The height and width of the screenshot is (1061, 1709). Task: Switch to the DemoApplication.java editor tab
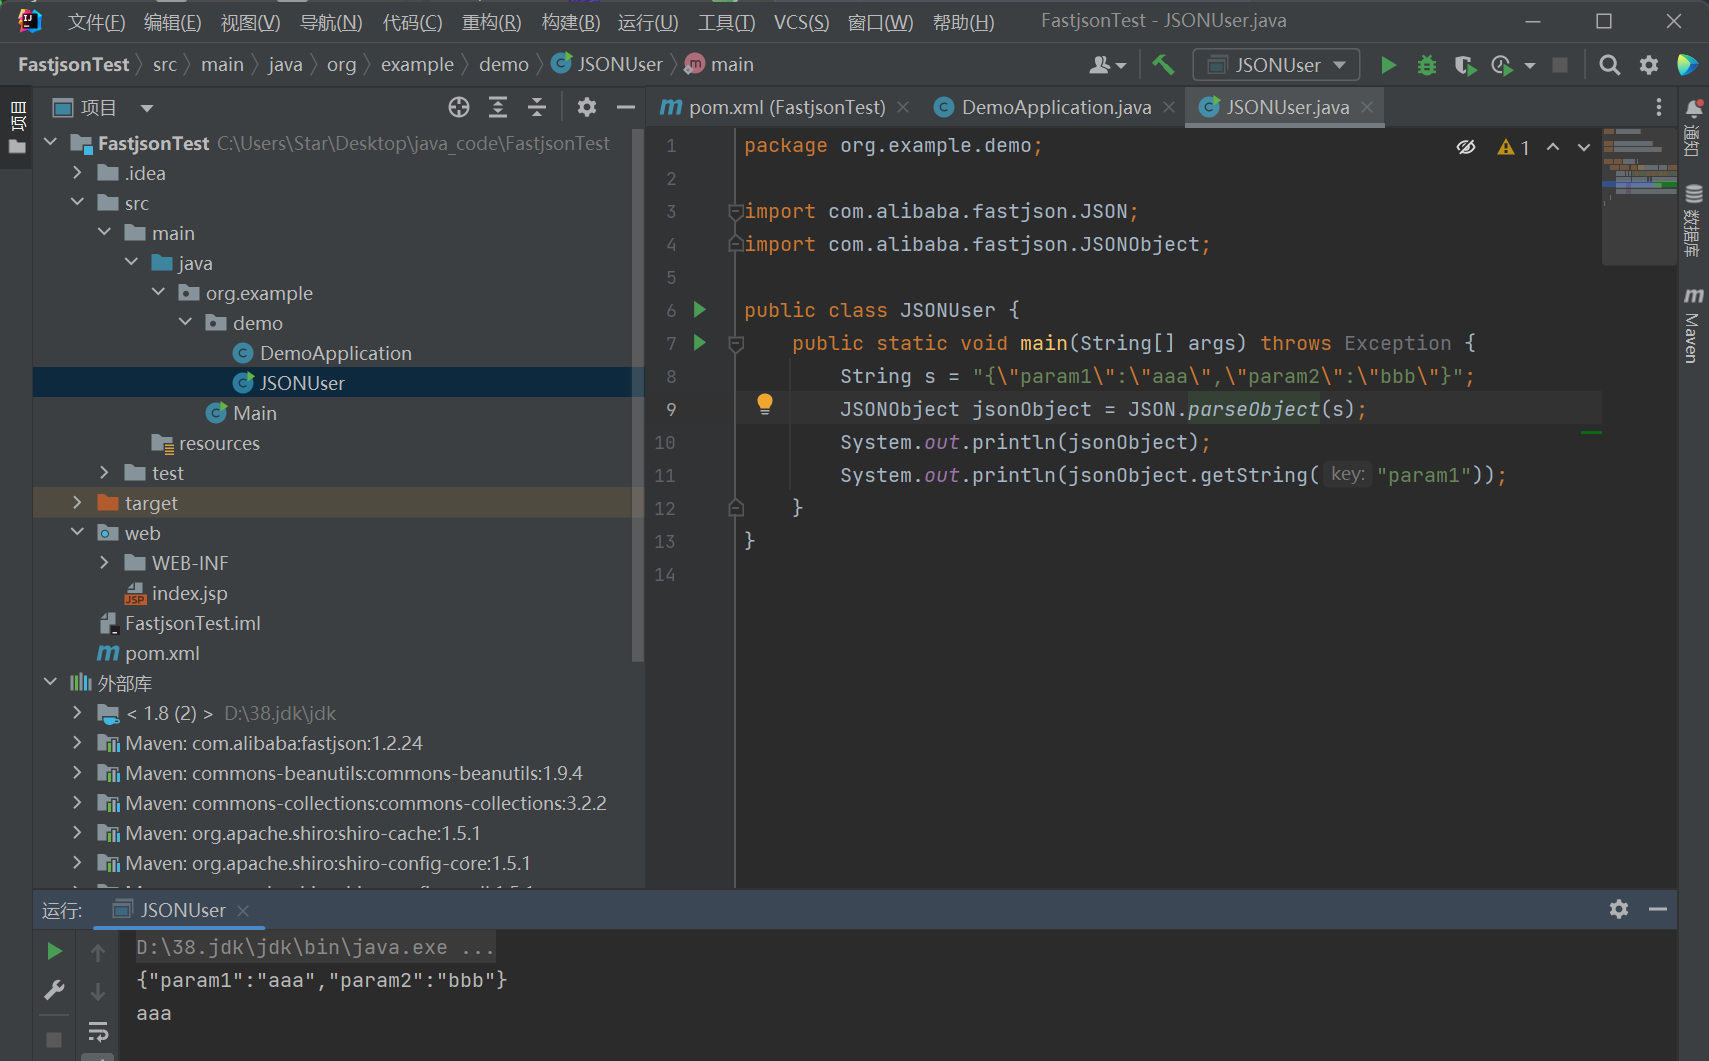point(1055,107)
